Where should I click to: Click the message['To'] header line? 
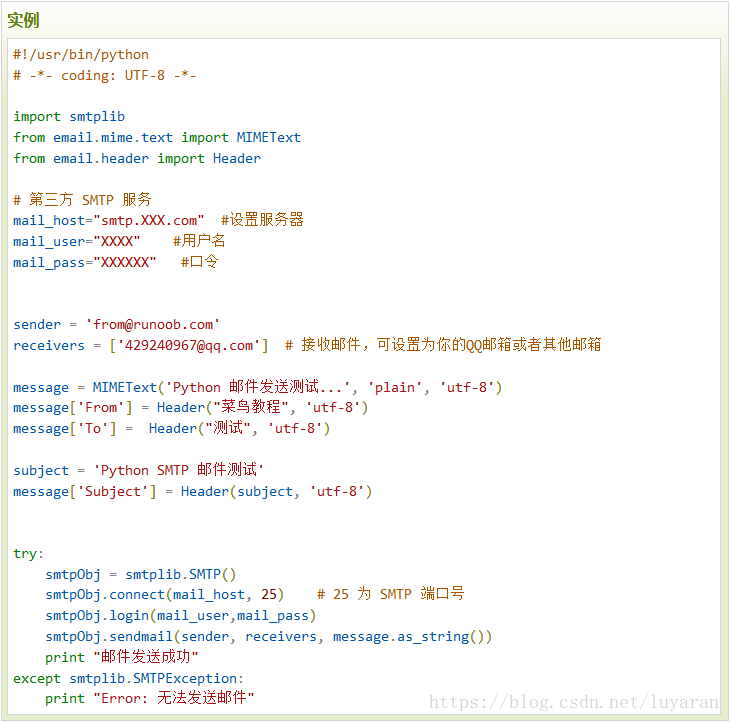(x=172, y=428)
